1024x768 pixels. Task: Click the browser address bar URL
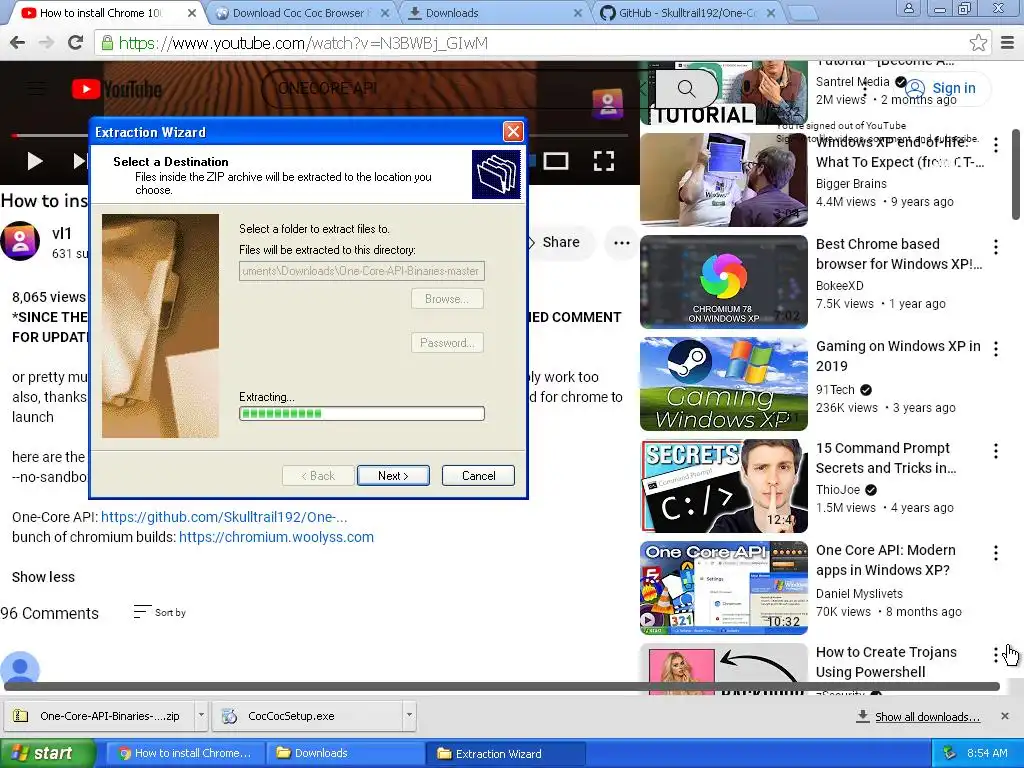tap(303, 43)
